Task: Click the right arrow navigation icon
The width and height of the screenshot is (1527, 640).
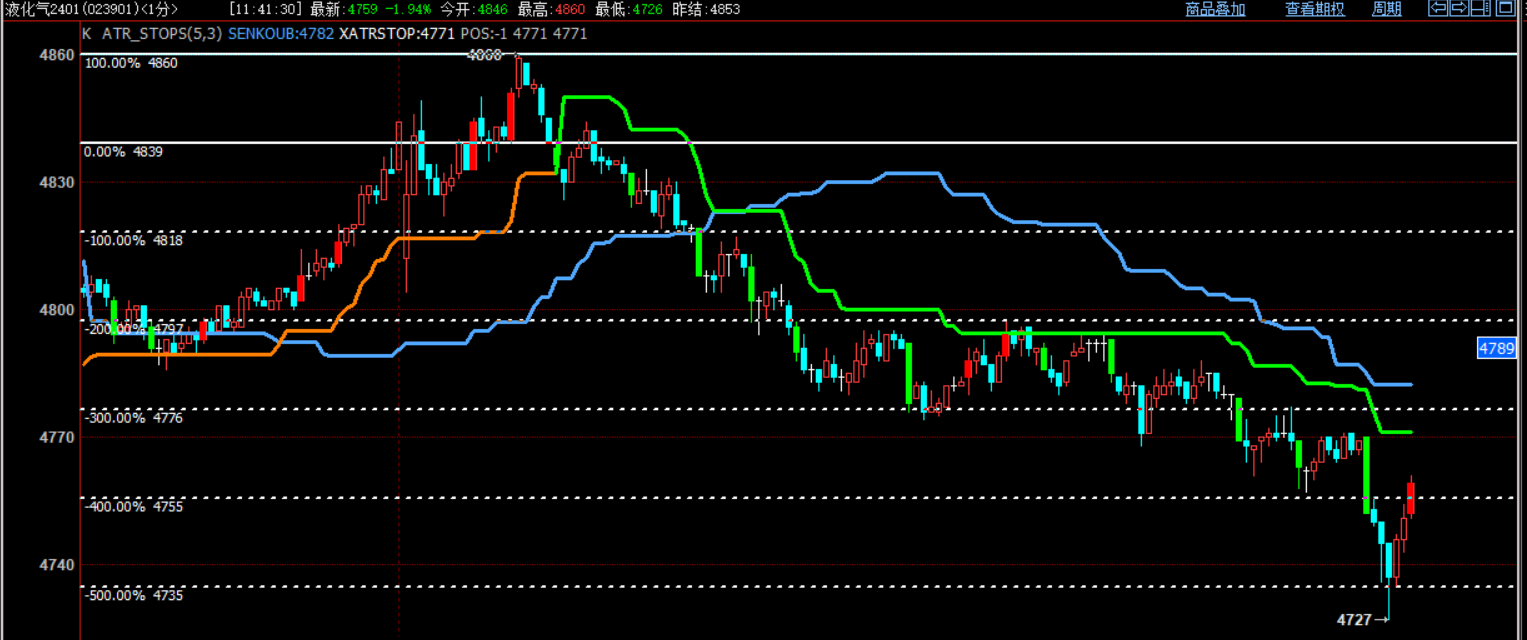Action: (1459, 9)
